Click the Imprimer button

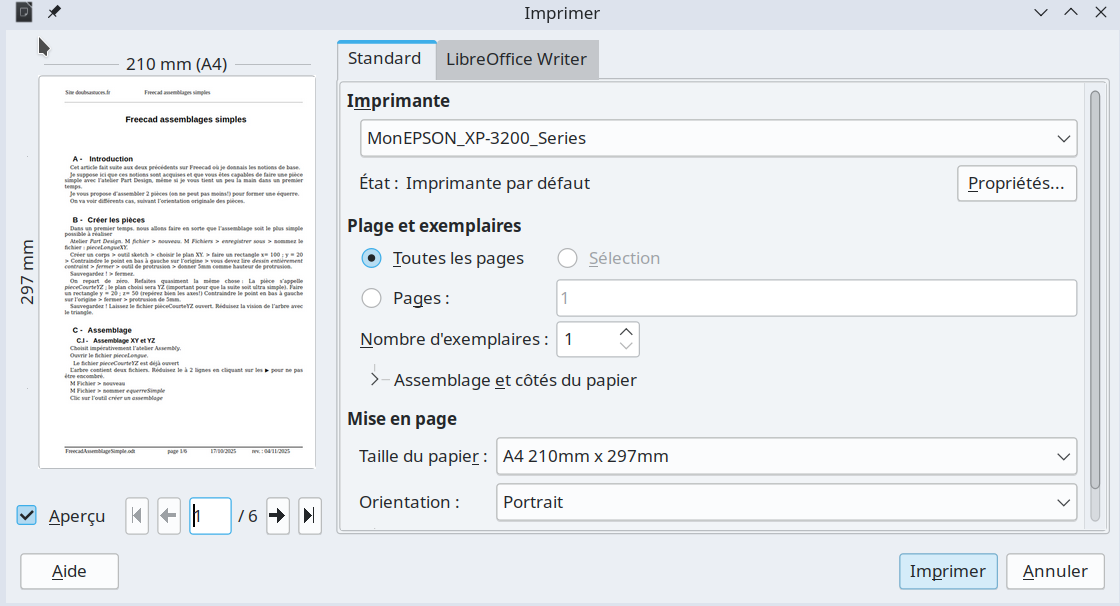coord(947,572)
